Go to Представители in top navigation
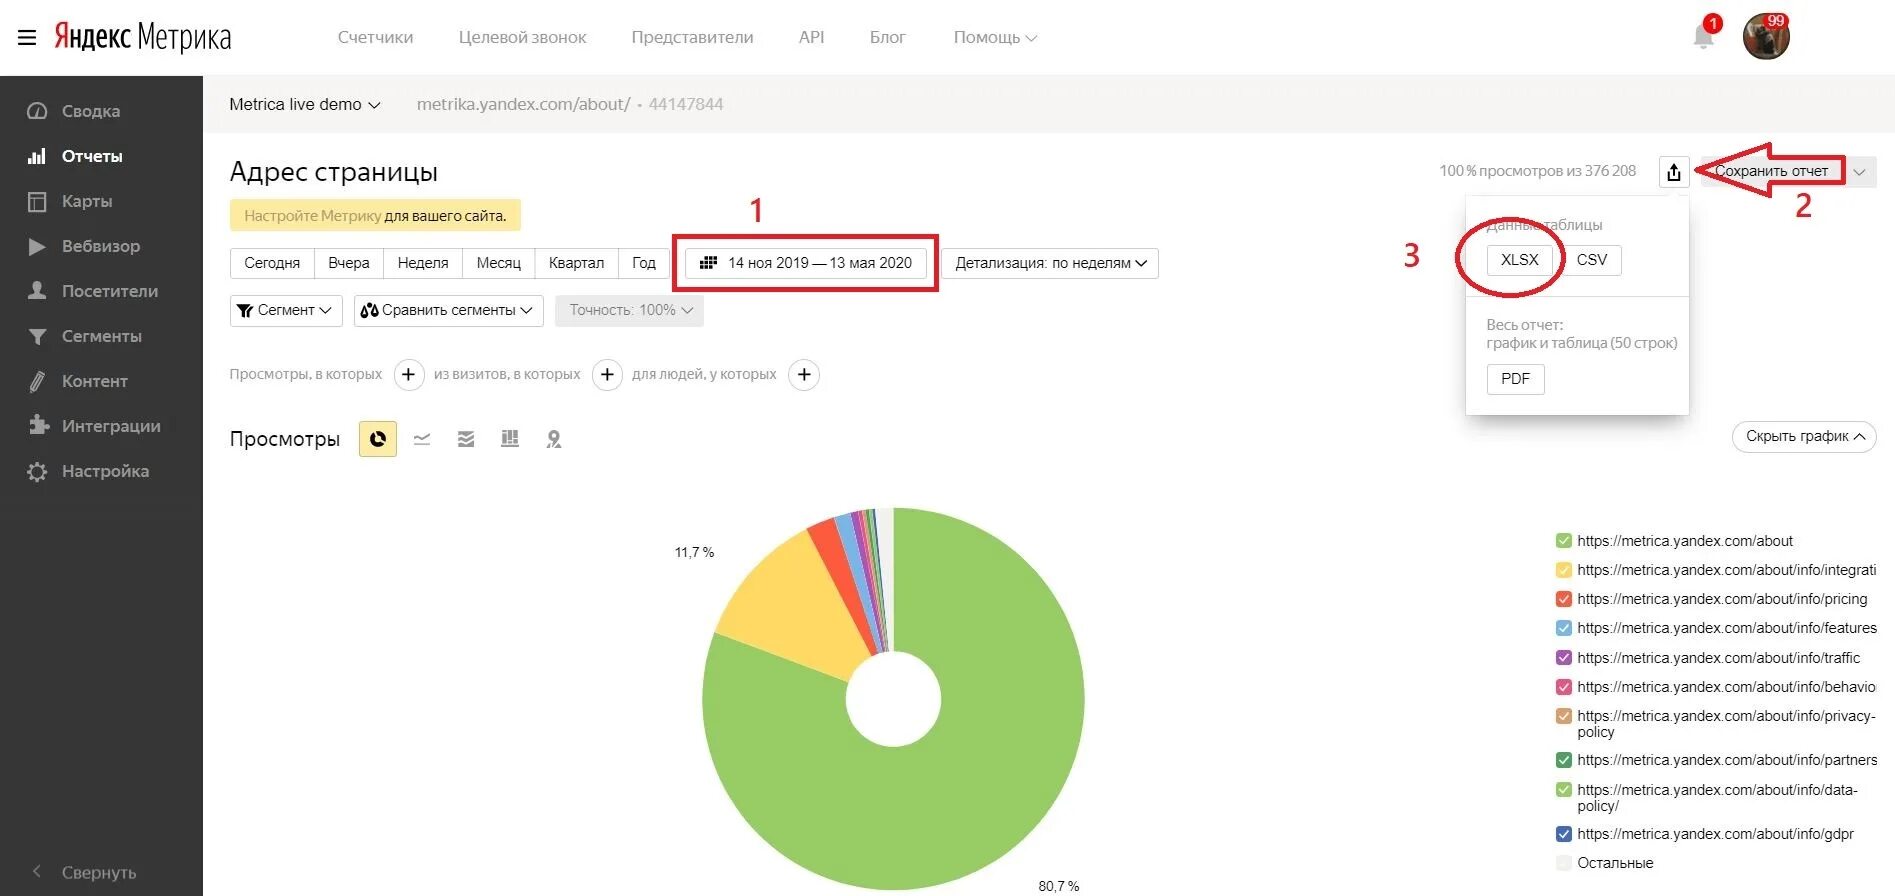 coord(692,37)
